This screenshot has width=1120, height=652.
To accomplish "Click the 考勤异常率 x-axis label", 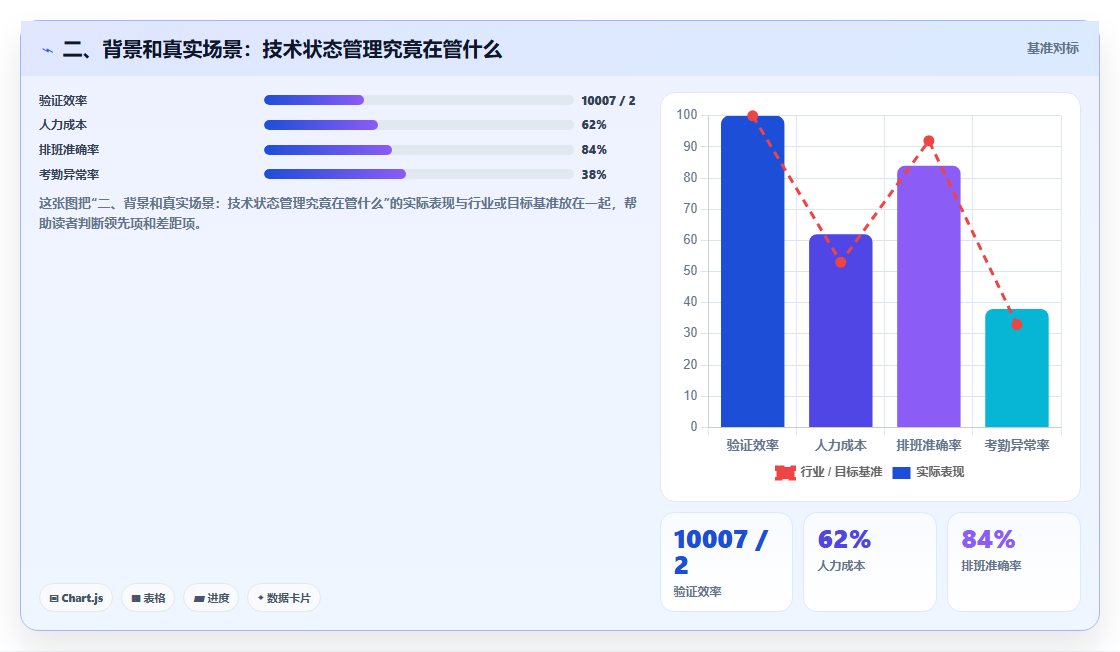I will (1016, 446).
